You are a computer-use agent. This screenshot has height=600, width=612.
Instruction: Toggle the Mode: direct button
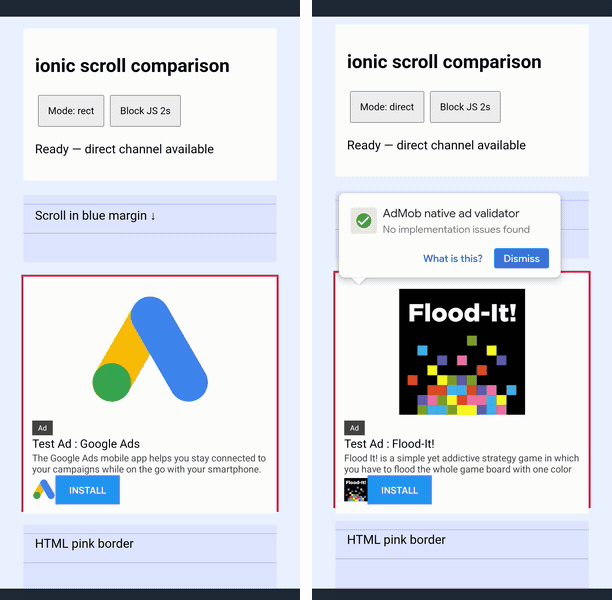[387, 107]
